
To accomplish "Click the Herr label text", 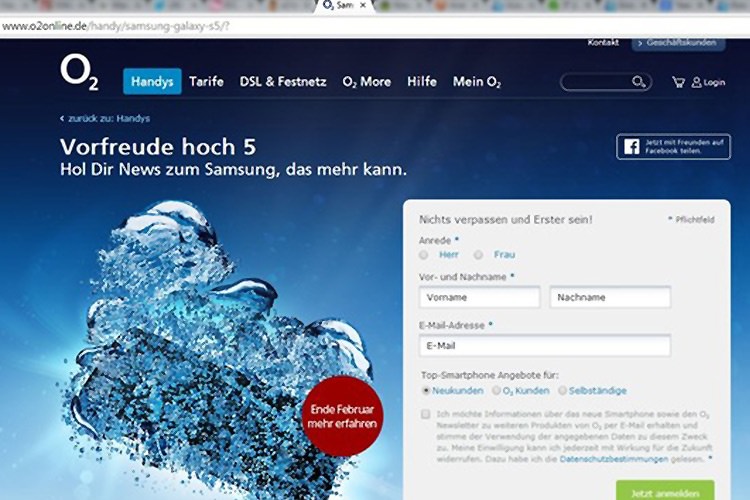I will click(449, 255).
